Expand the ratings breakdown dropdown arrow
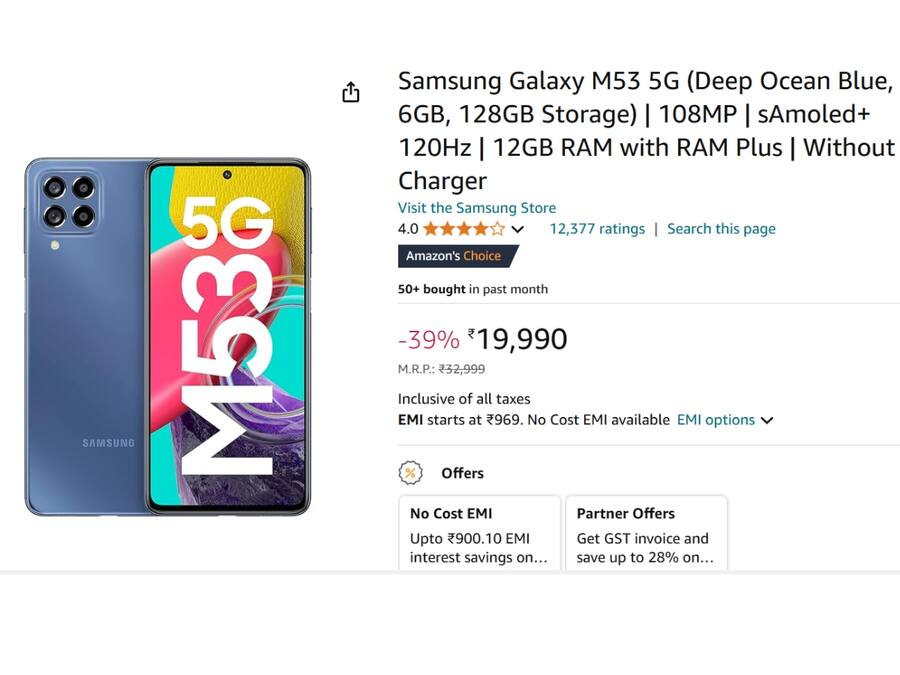Image resolution: width=900 pixels, height=675 pixels. [517, 229]
